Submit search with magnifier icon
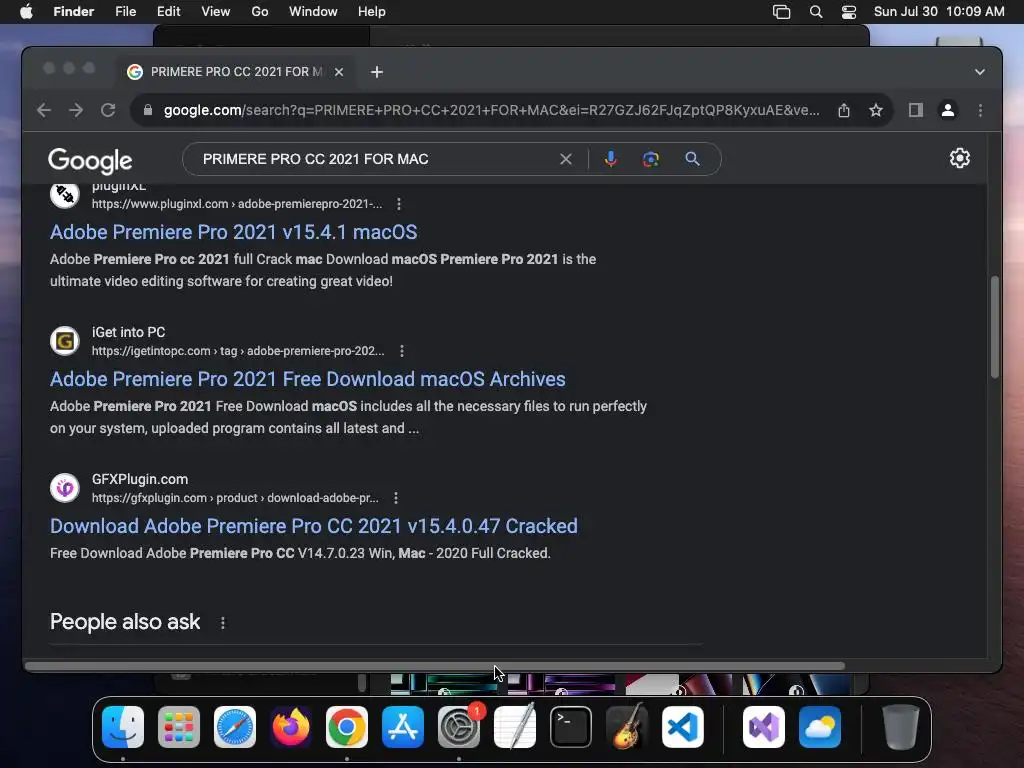This screenshot has height=768, width=1024. 692,159
